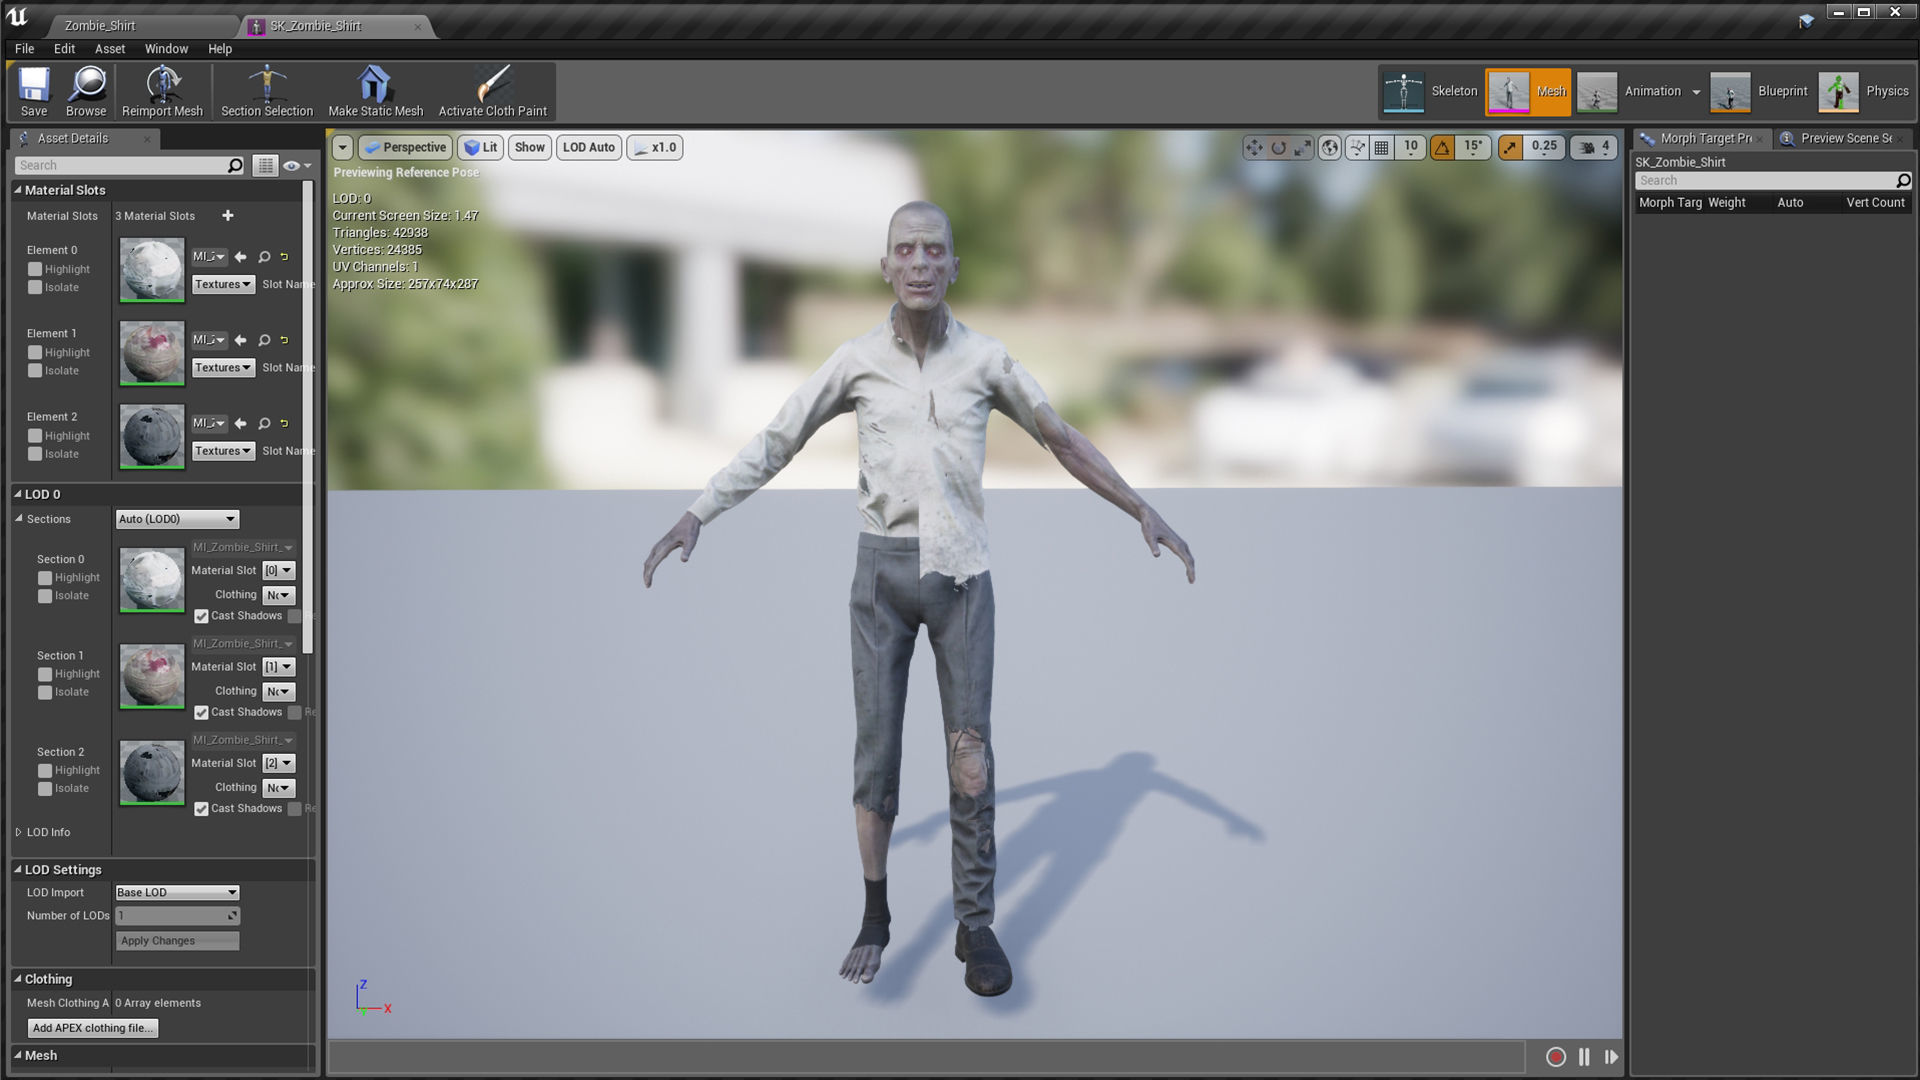
Task: Switch to Skeleton editor mode
Action: pos(1430,91)
